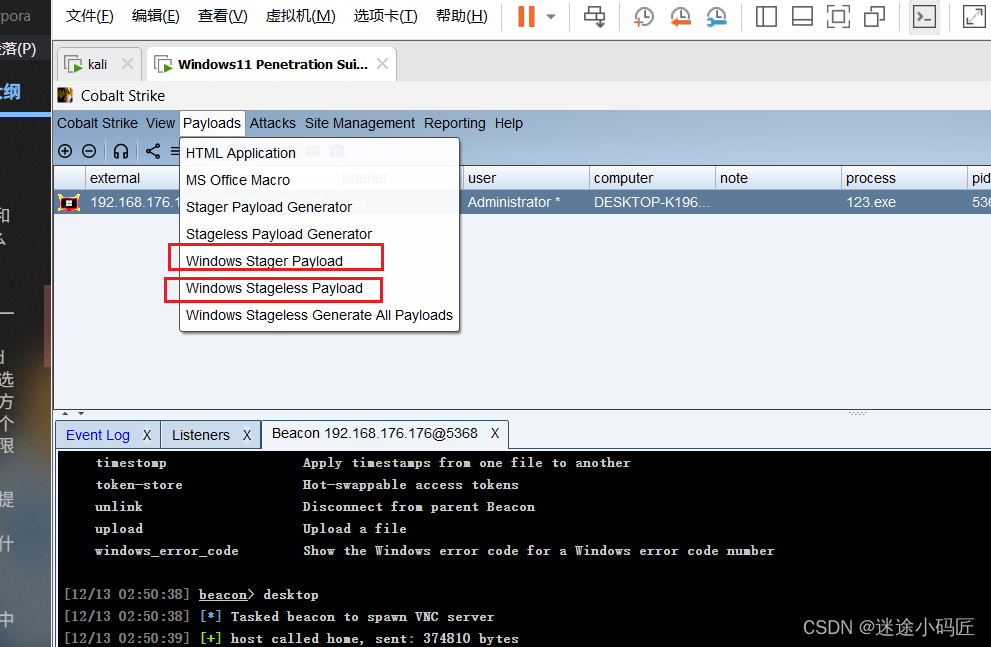Open console view terminal icon

[x=924, y=16]
